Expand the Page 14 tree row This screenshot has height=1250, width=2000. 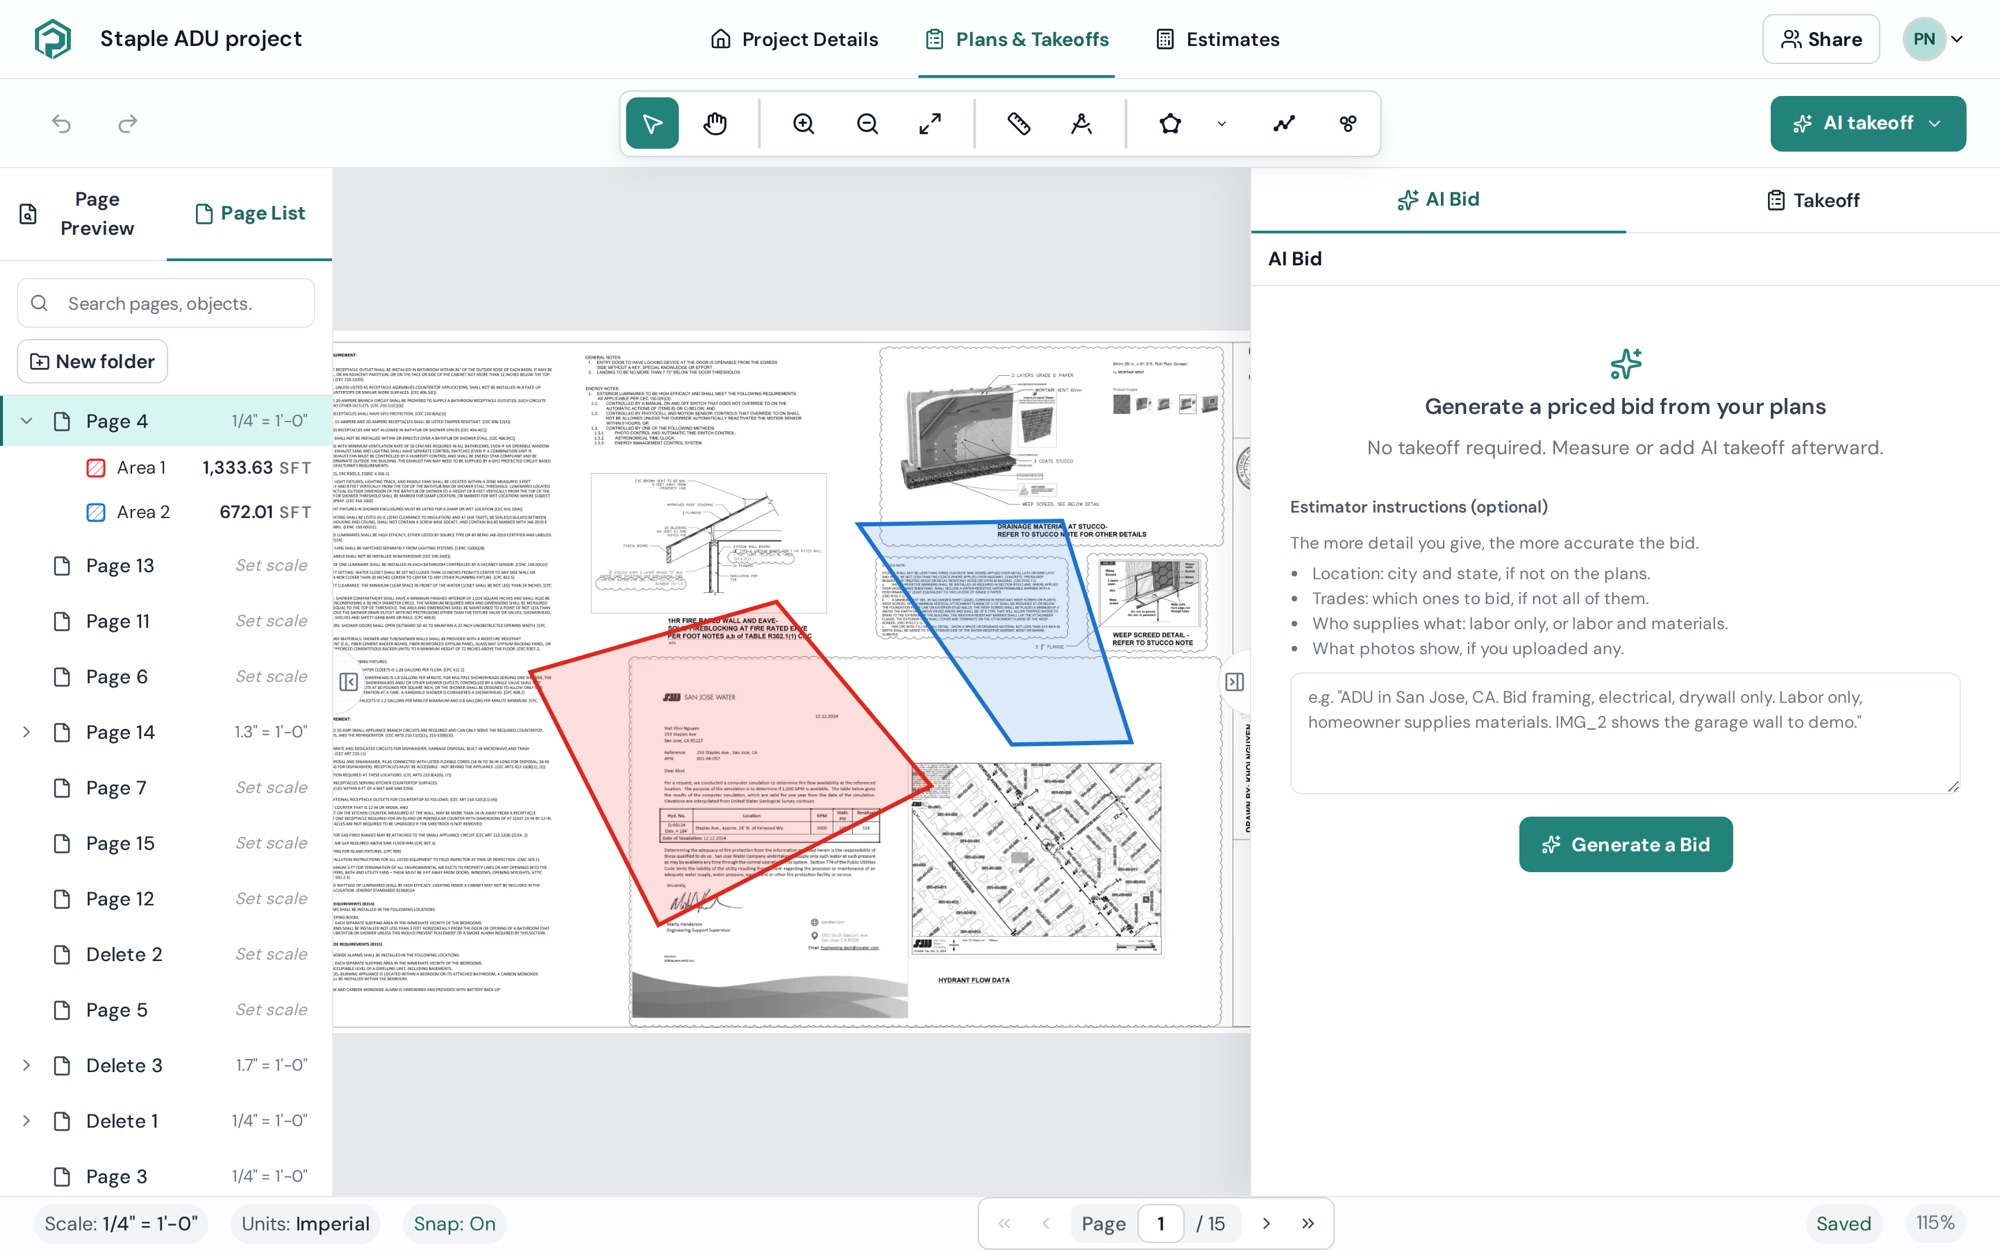[27, 732]
